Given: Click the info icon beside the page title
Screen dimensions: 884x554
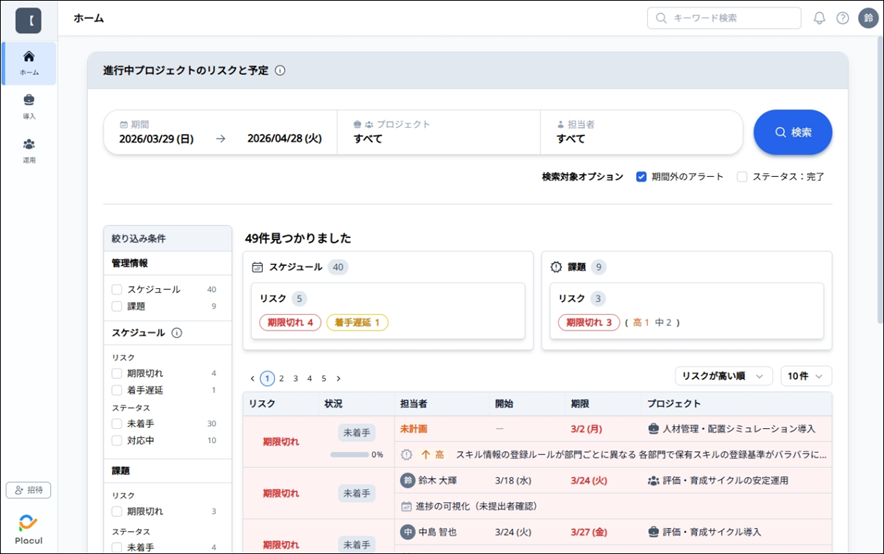Looking at the screenshot, I should coord(280,71).
